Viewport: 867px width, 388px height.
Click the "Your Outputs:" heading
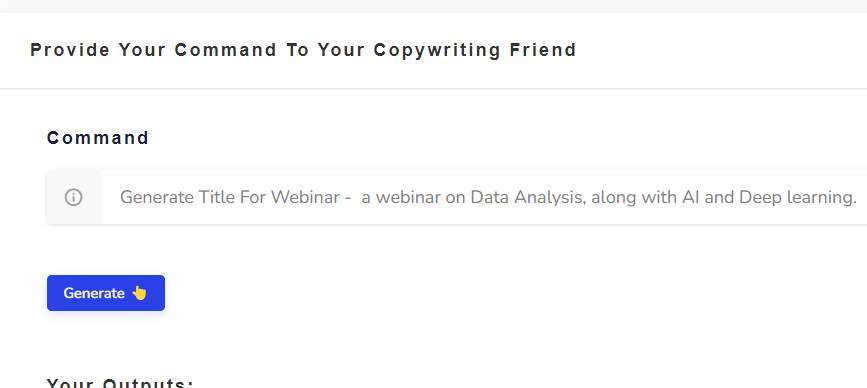tap(120, 382)
